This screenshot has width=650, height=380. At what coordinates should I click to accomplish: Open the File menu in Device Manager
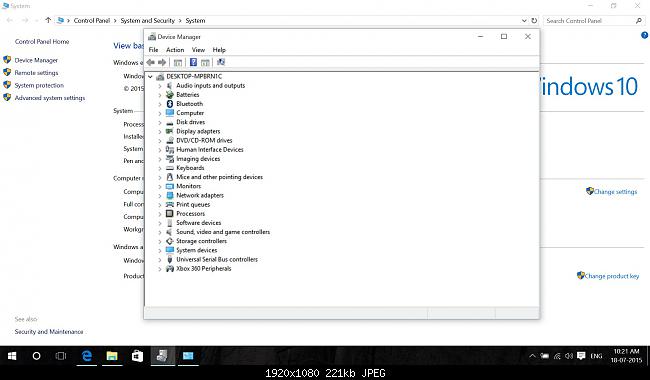[153, 50]
